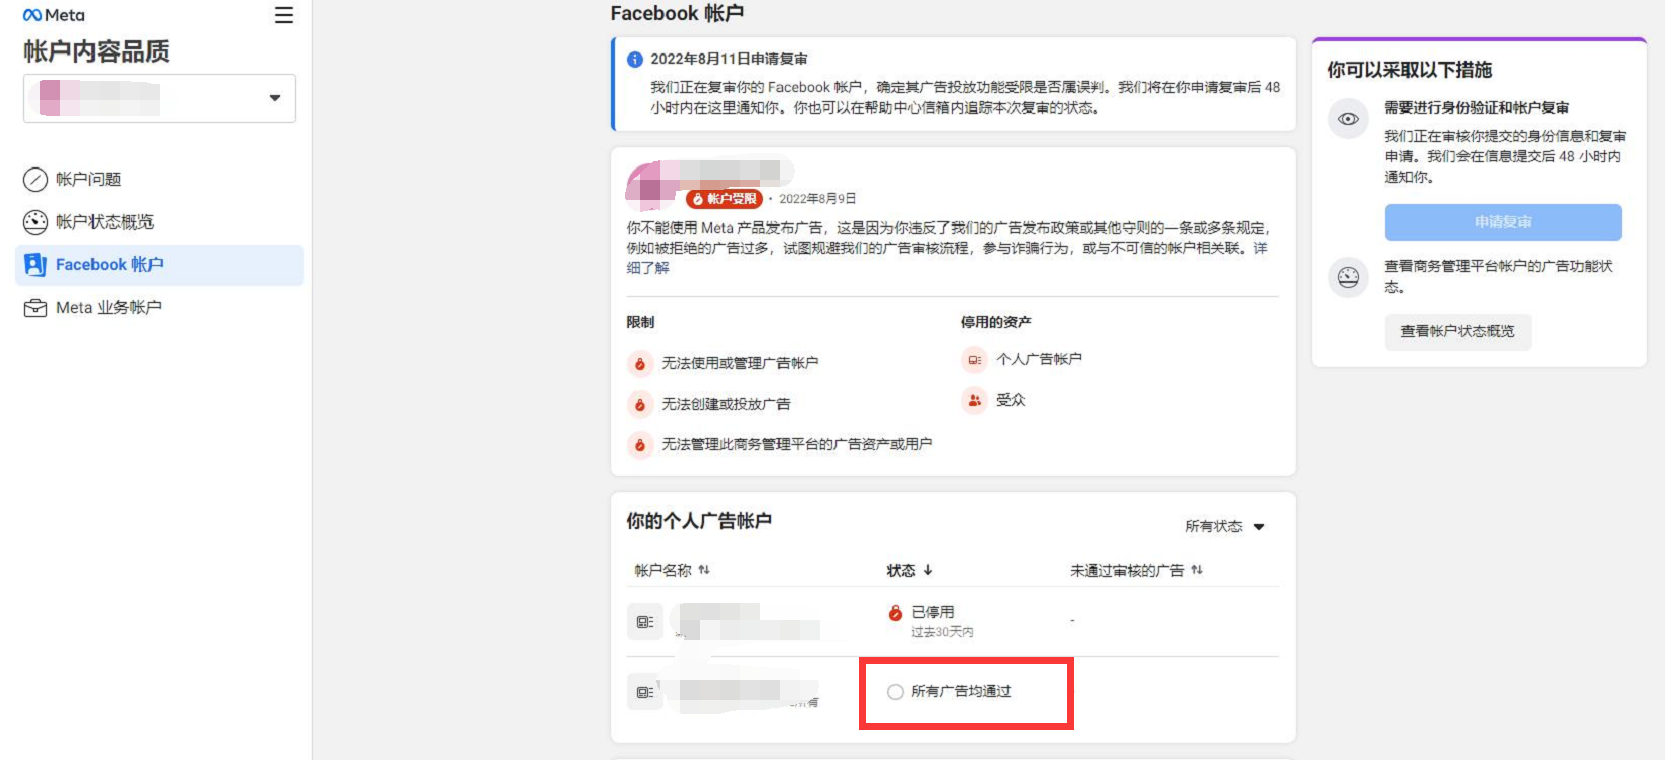Click the 你的个人广告帐户 heading

(x=699, y=521)
